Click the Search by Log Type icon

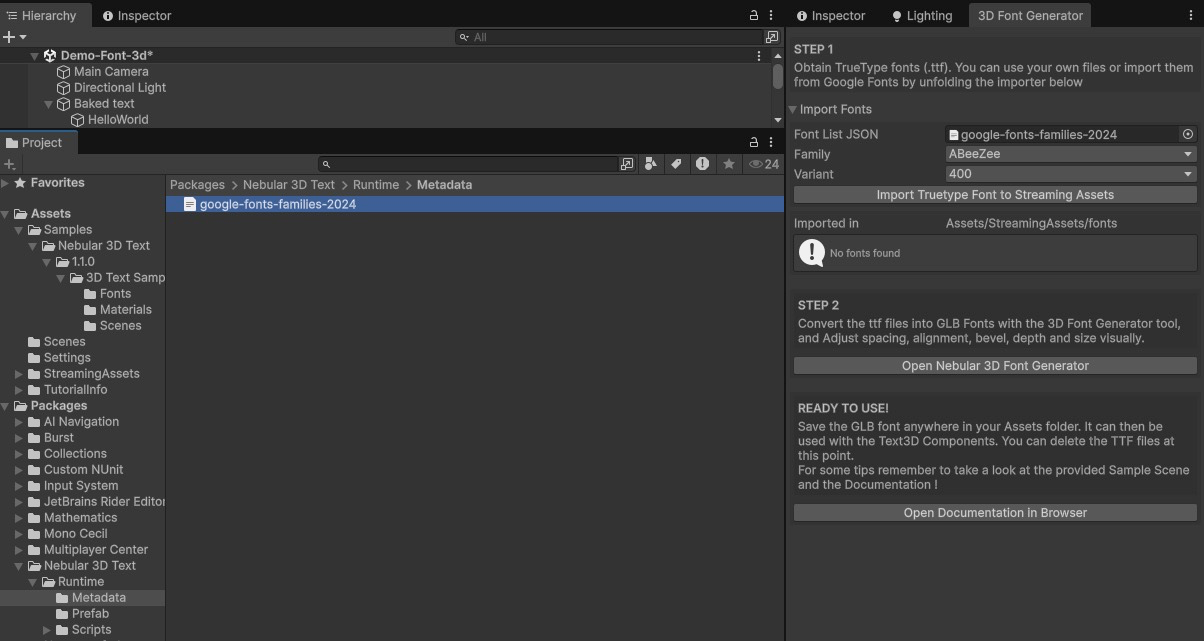pos(702,164)
